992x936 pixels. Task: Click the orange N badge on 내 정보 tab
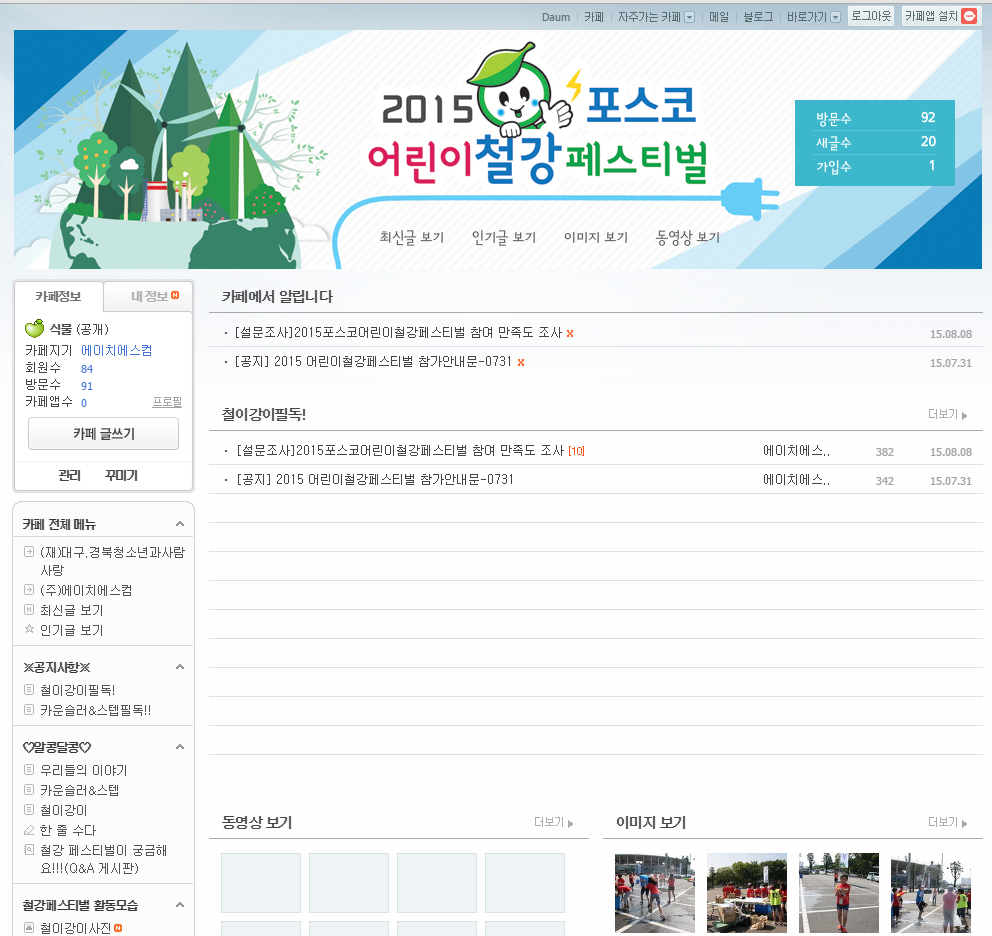click(175, 295)
